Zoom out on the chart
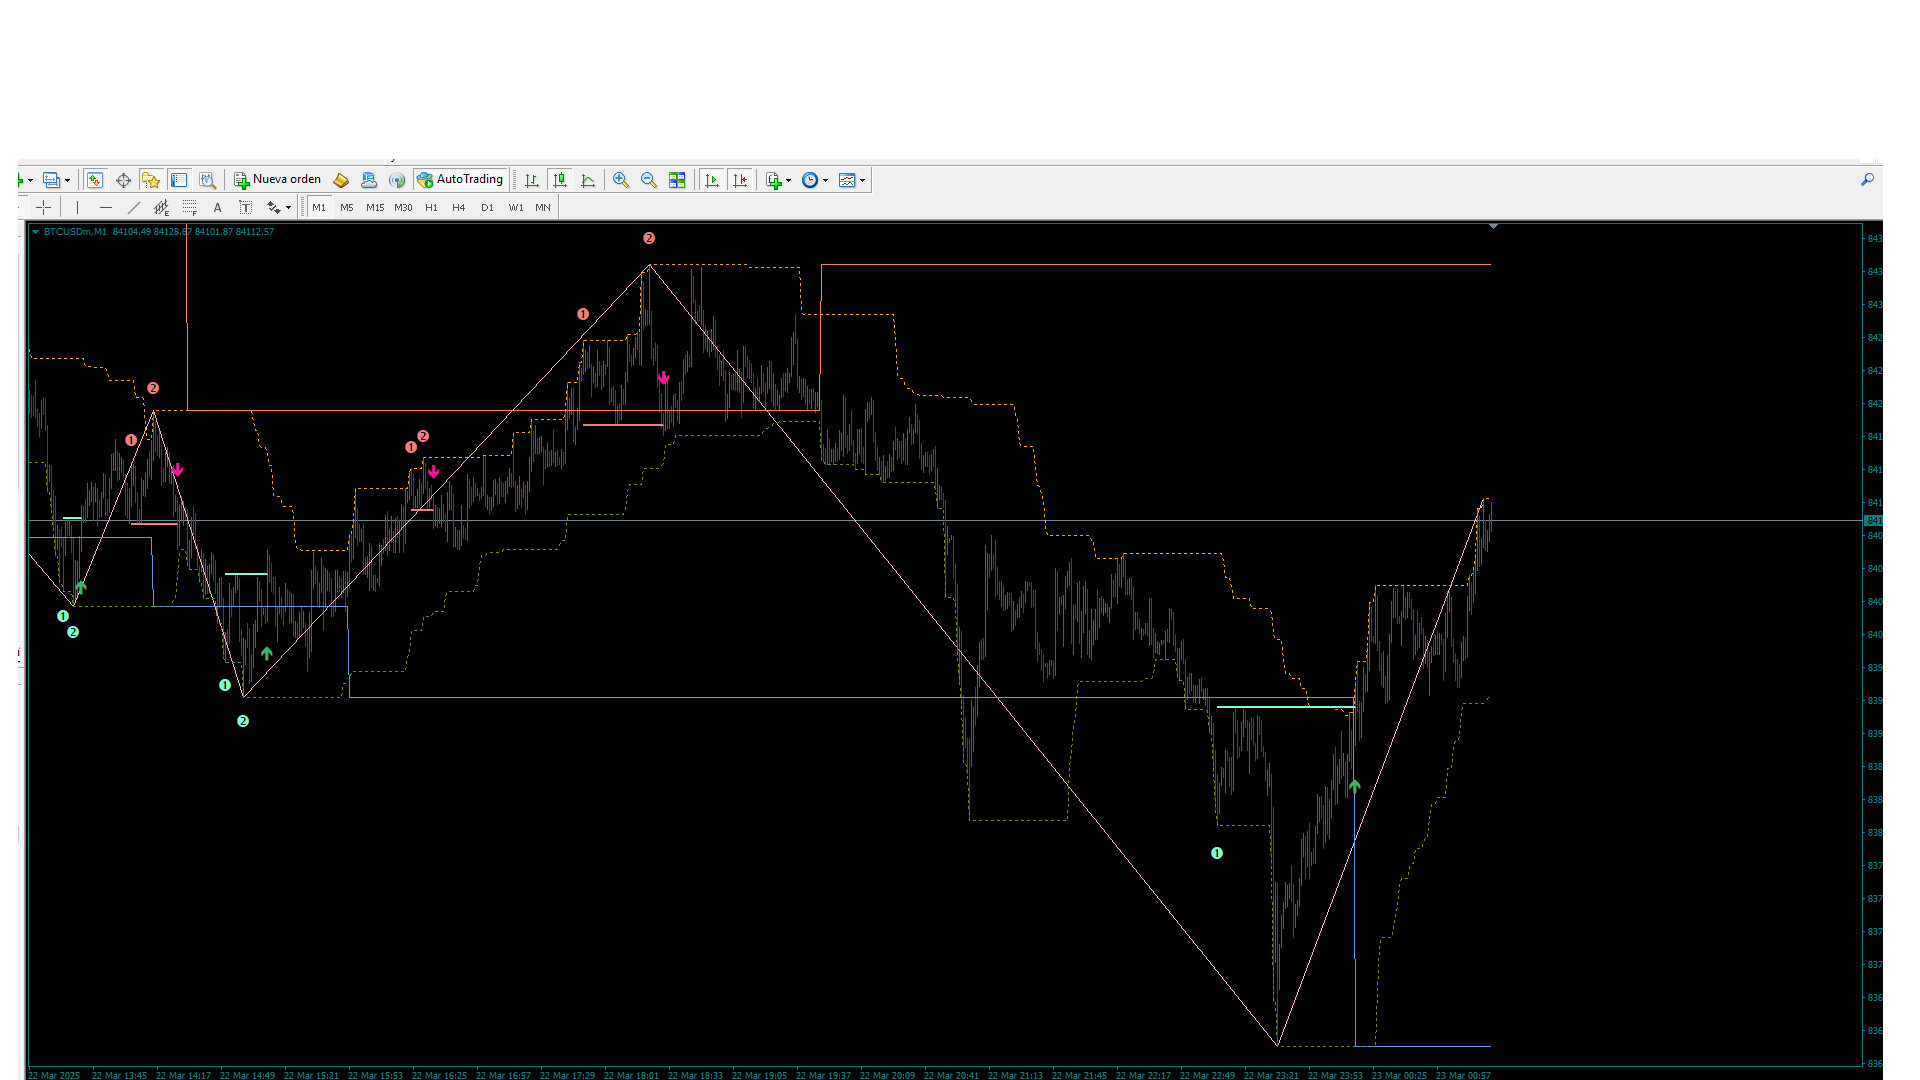This screenshot has width=1920, height=1080. coord(649,180)
